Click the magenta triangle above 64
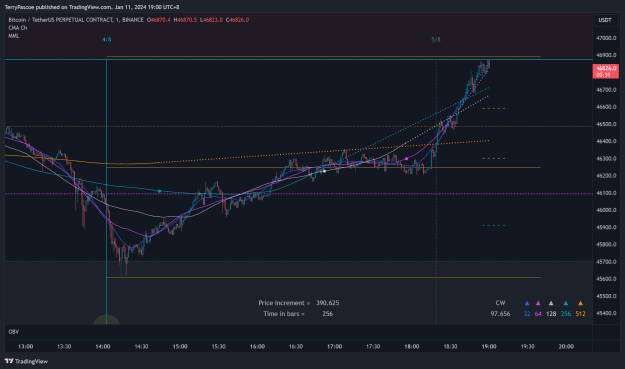Image resolution: width=625 pixels, height=369 pixels. [538, 303]
